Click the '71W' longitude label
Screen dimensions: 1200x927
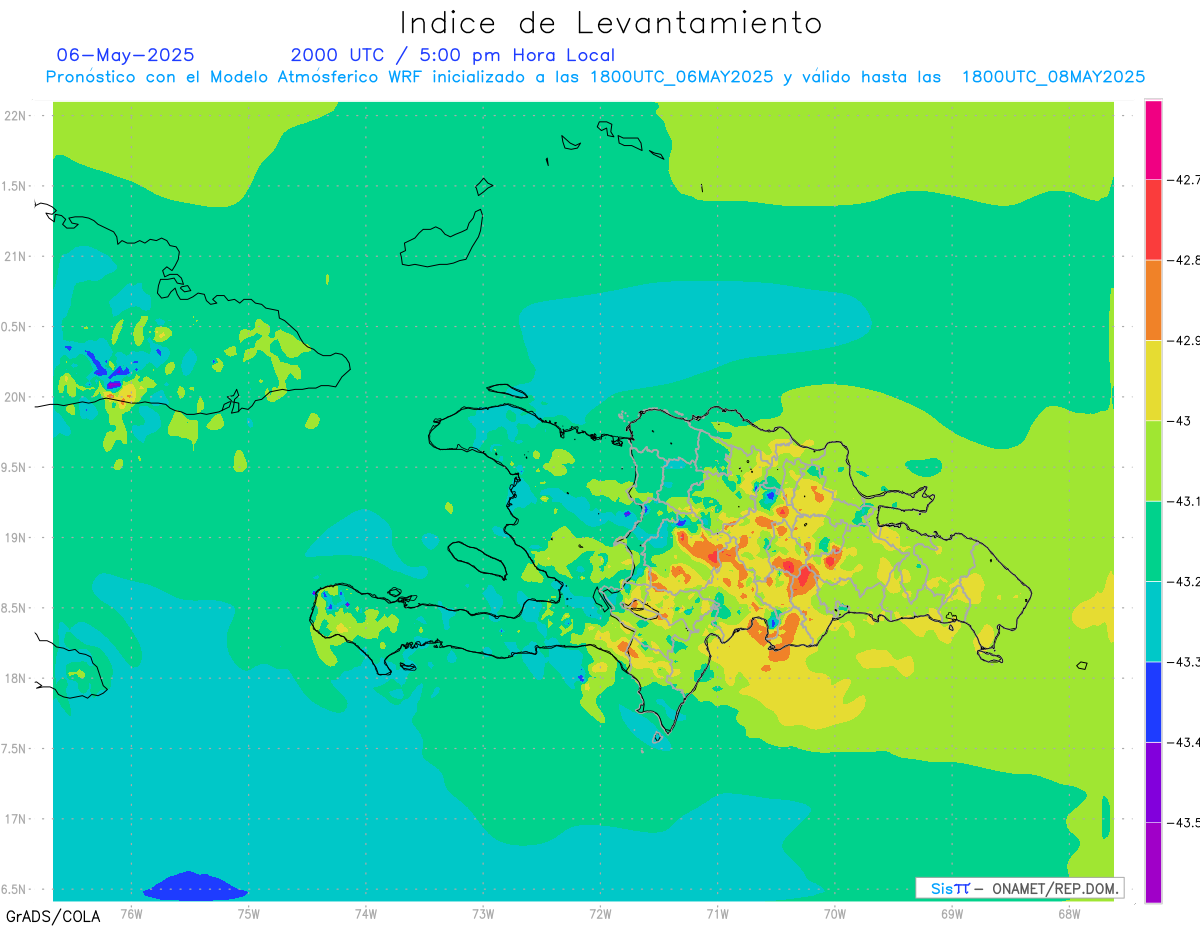(717, 913)
